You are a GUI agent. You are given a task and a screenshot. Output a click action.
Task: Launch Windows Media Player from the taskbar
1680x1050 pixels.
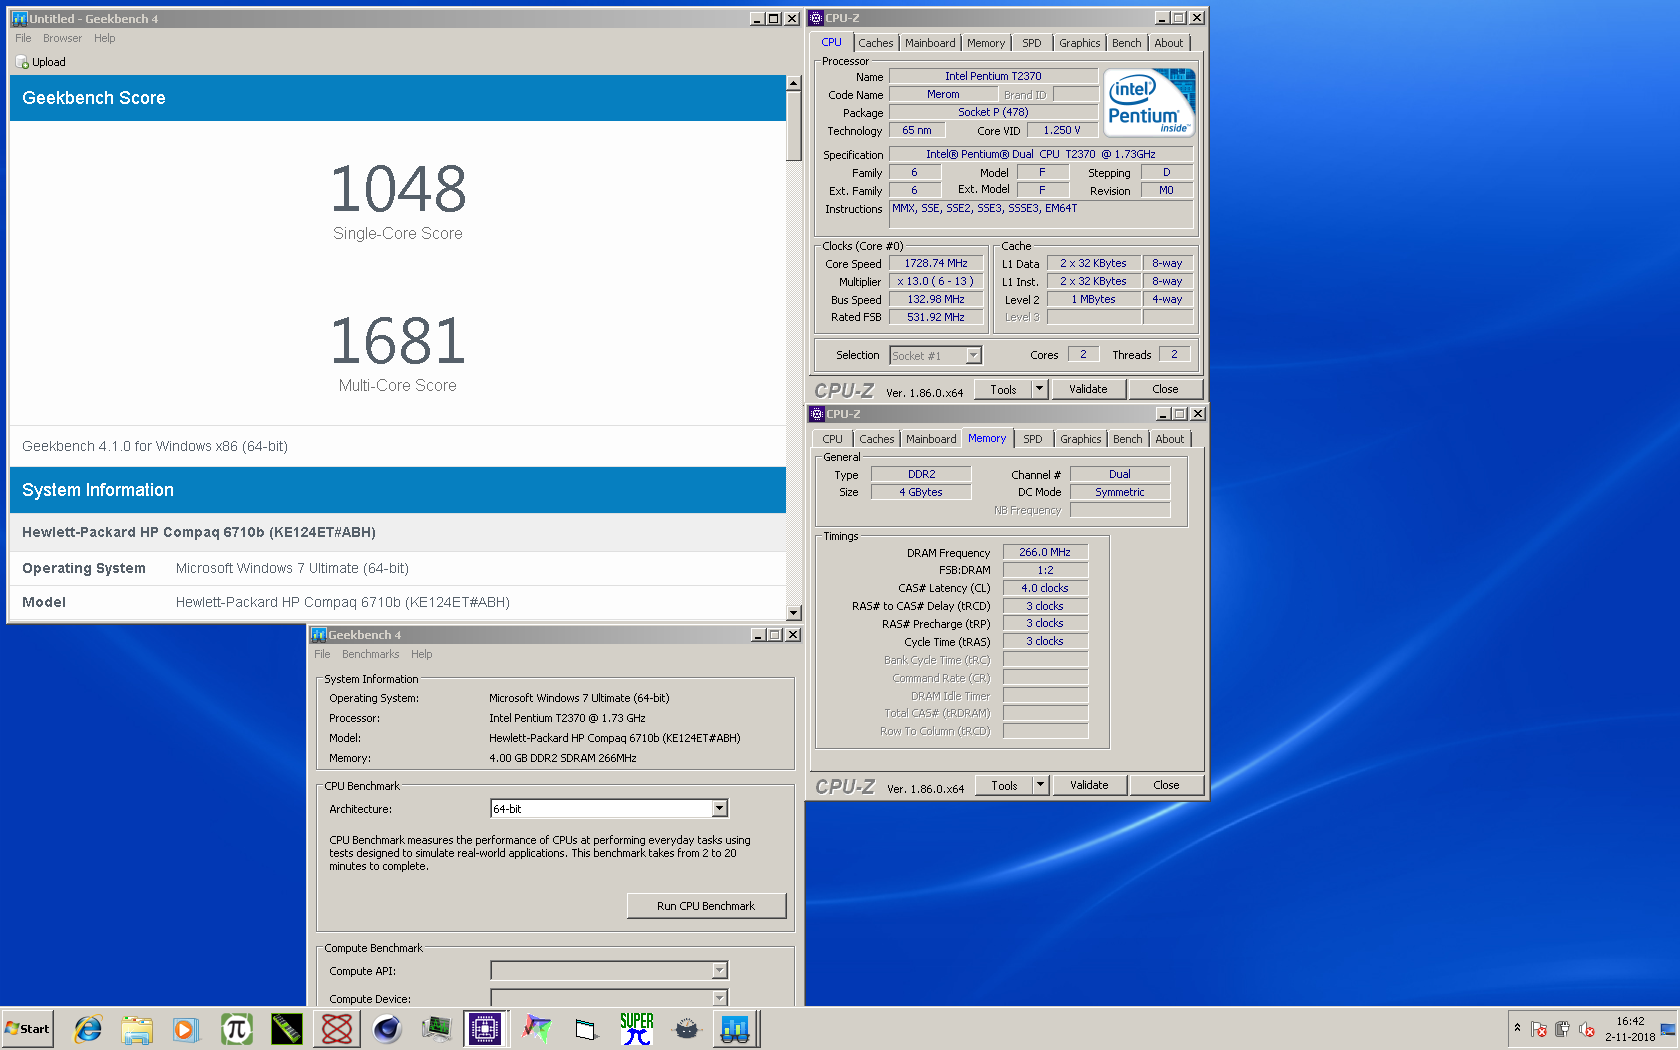pyautogui.click(x=186, y=1028)
